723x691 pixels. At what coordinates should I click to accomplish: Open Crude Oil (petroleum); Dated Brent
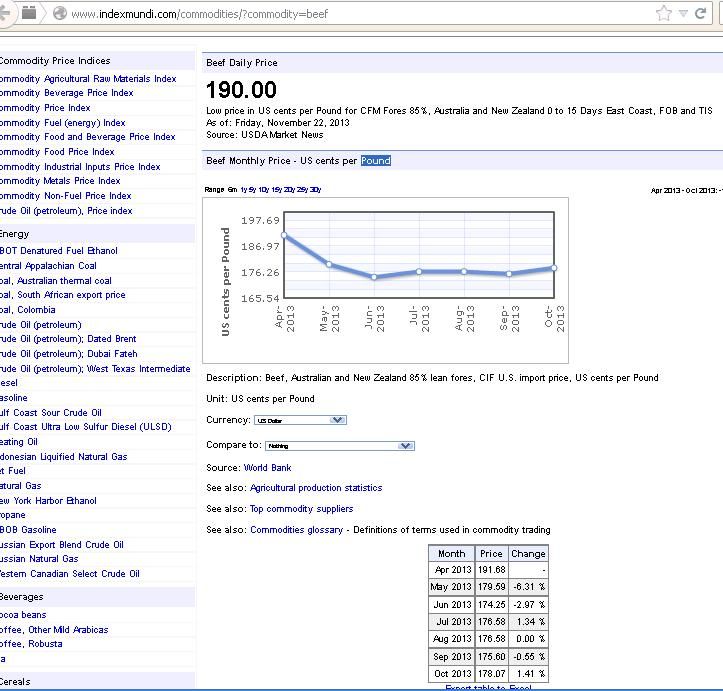68,339
